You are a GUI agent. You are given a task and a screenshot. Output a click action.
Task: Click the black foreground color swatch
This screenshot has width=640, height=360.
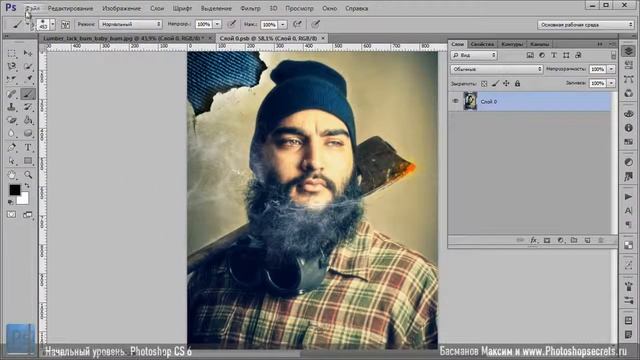click(x=14, y=190)
